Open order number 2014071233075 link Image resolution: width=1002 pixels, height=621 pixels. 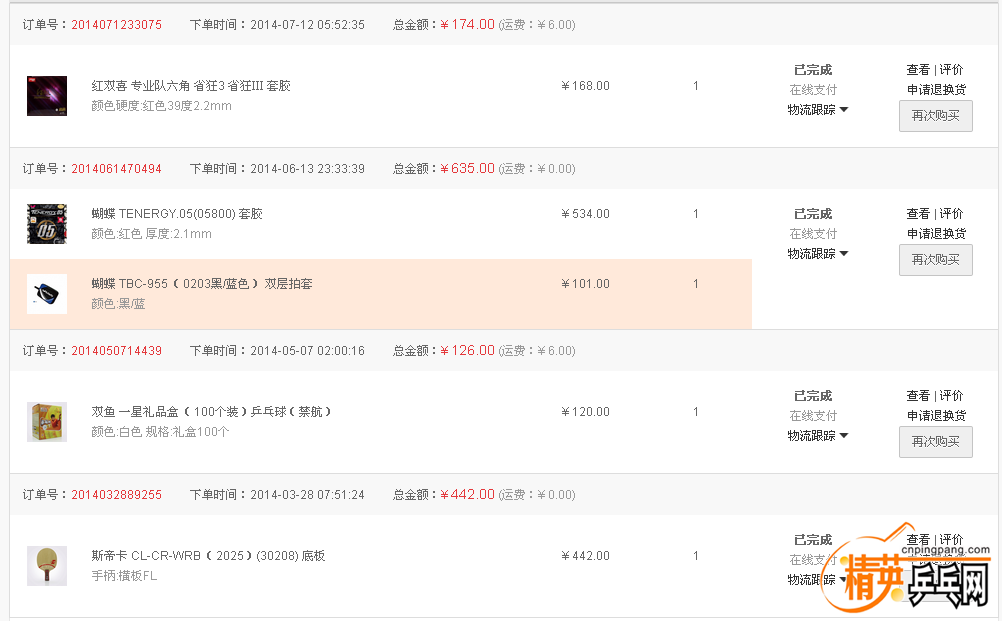click(116, 25)
